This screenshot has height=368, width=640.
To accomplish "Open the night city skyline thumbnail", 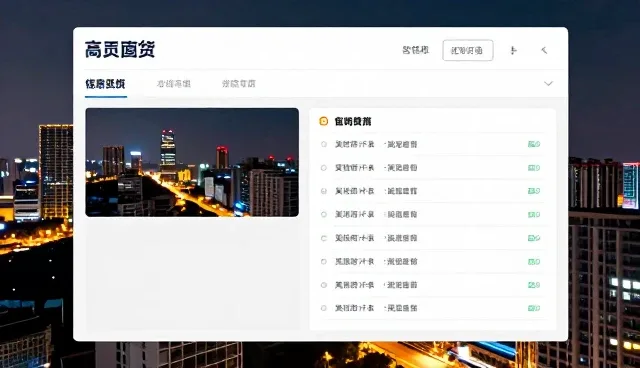I will (x=192, y=162).
